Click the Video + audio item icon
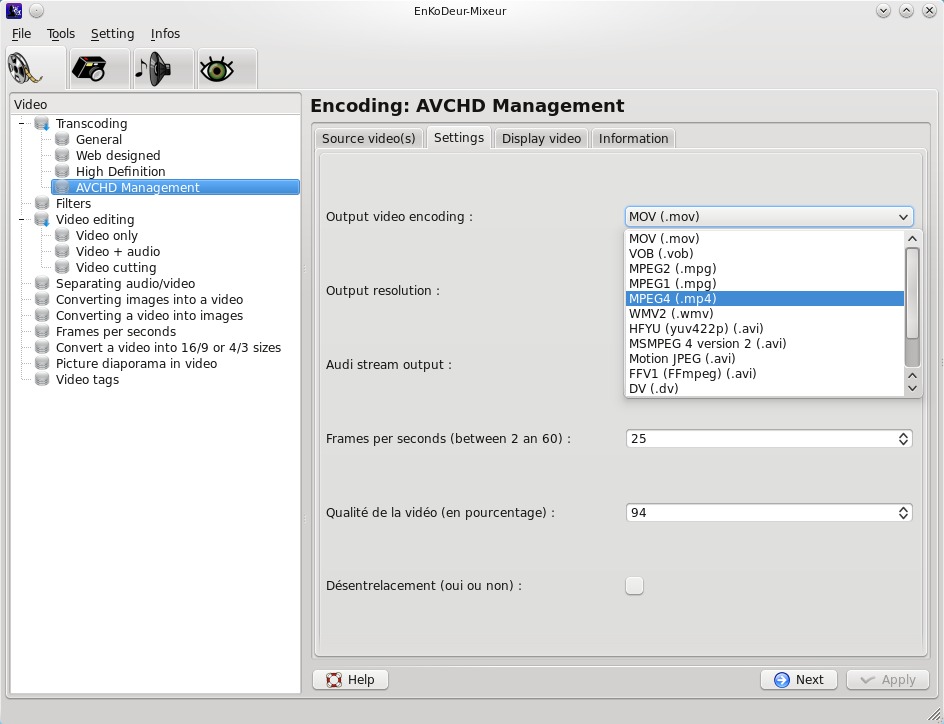Image resolution: width=944 pixels, height=724 pixels. 61,252
